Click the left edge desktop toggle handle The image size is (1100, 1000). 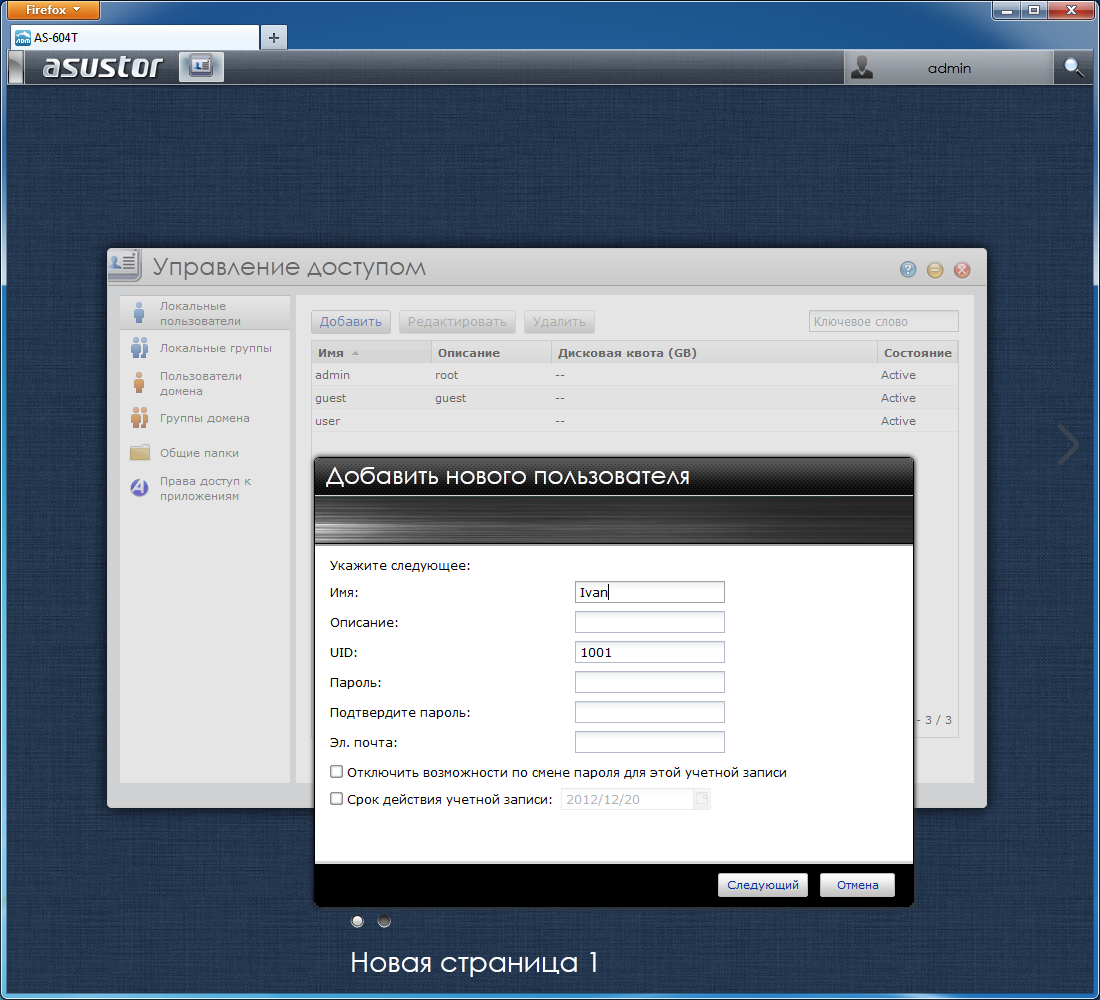tap(15, 67)
